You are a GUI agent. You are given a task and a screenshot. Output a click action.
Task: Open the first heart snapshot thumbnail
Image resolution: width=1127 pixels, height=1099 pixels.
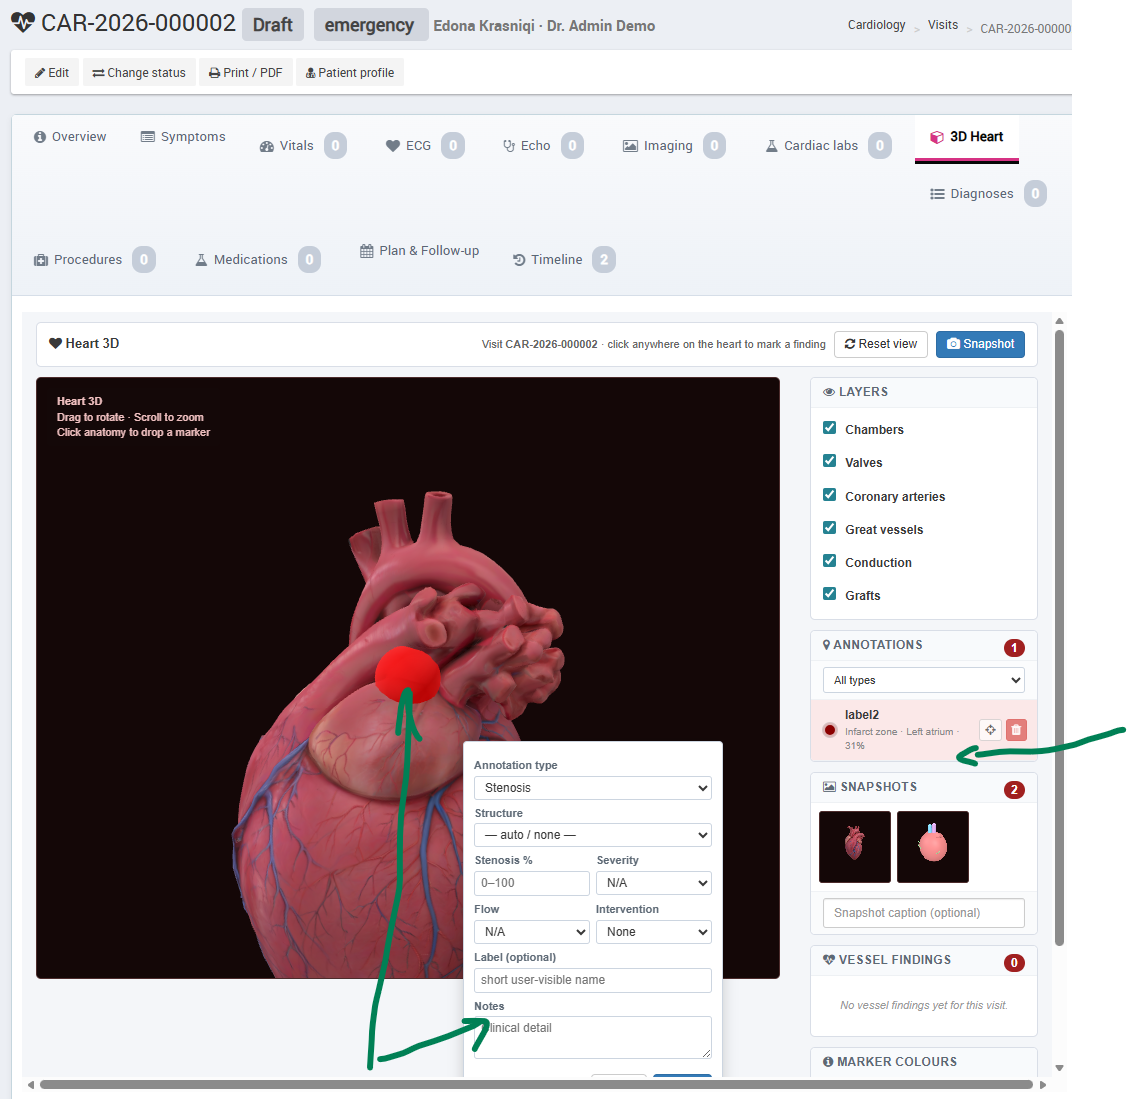coord(855,847)
